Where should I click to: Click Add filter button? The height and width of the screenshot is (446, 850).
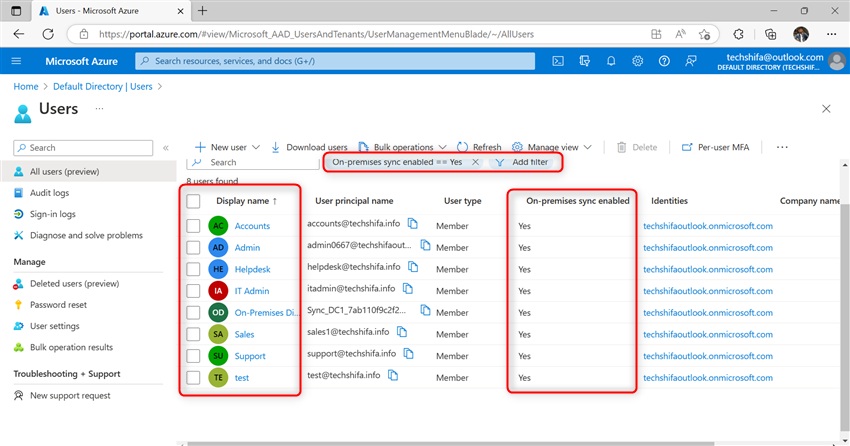pos(522,162)
